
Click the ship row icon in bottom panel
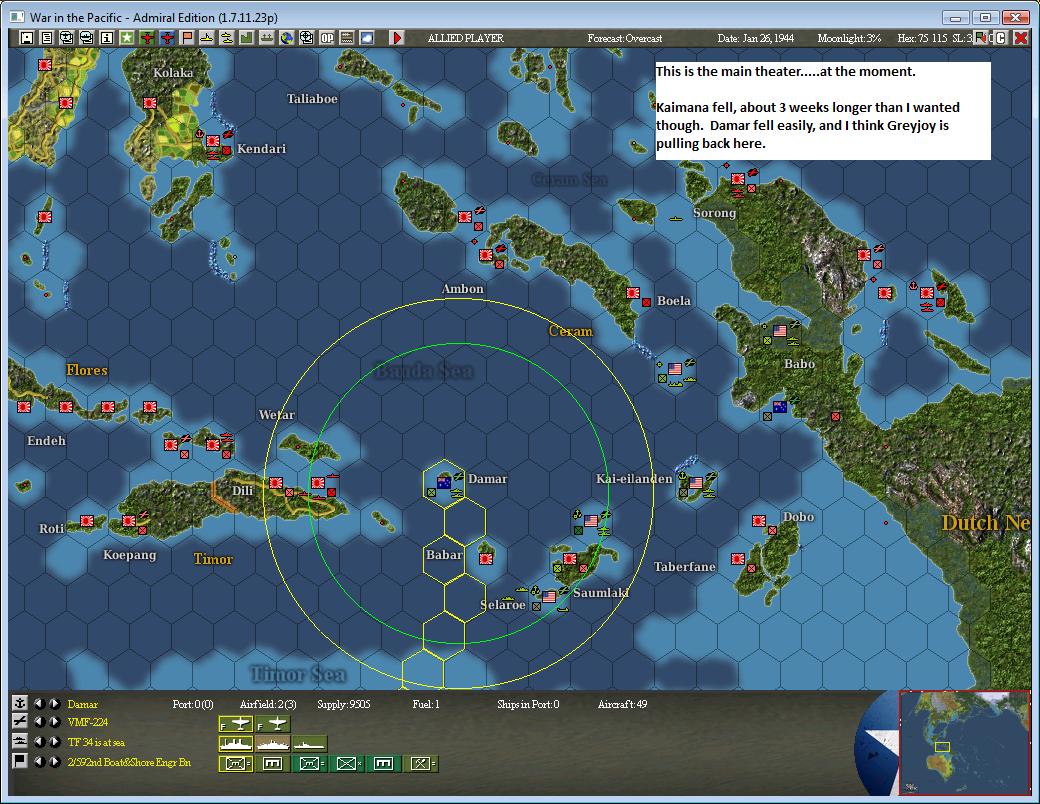[20, 741]
